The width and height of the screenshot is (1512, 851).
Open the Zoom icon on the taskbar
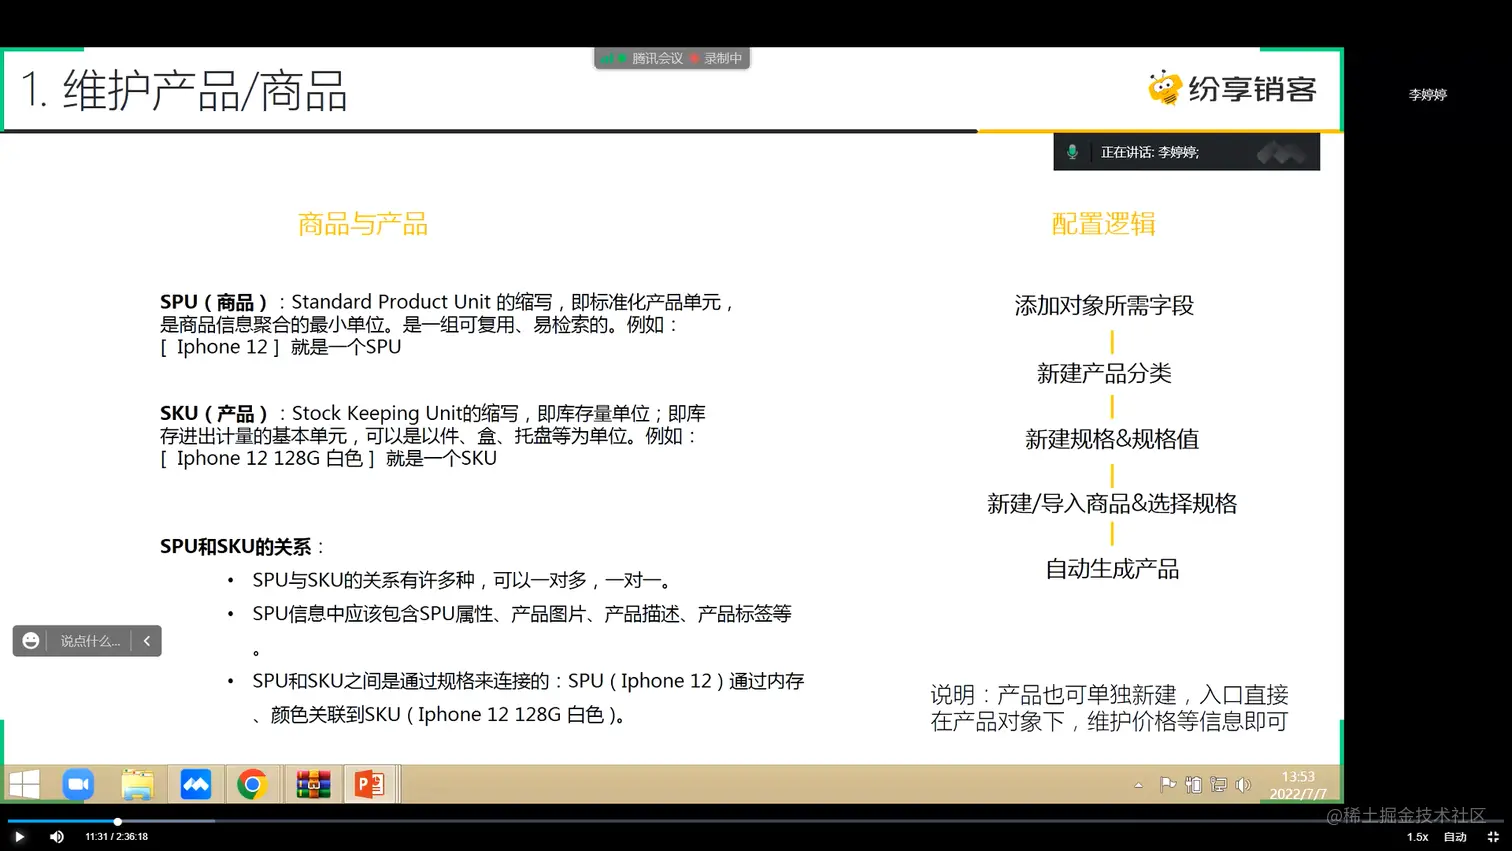pos(78,785)
